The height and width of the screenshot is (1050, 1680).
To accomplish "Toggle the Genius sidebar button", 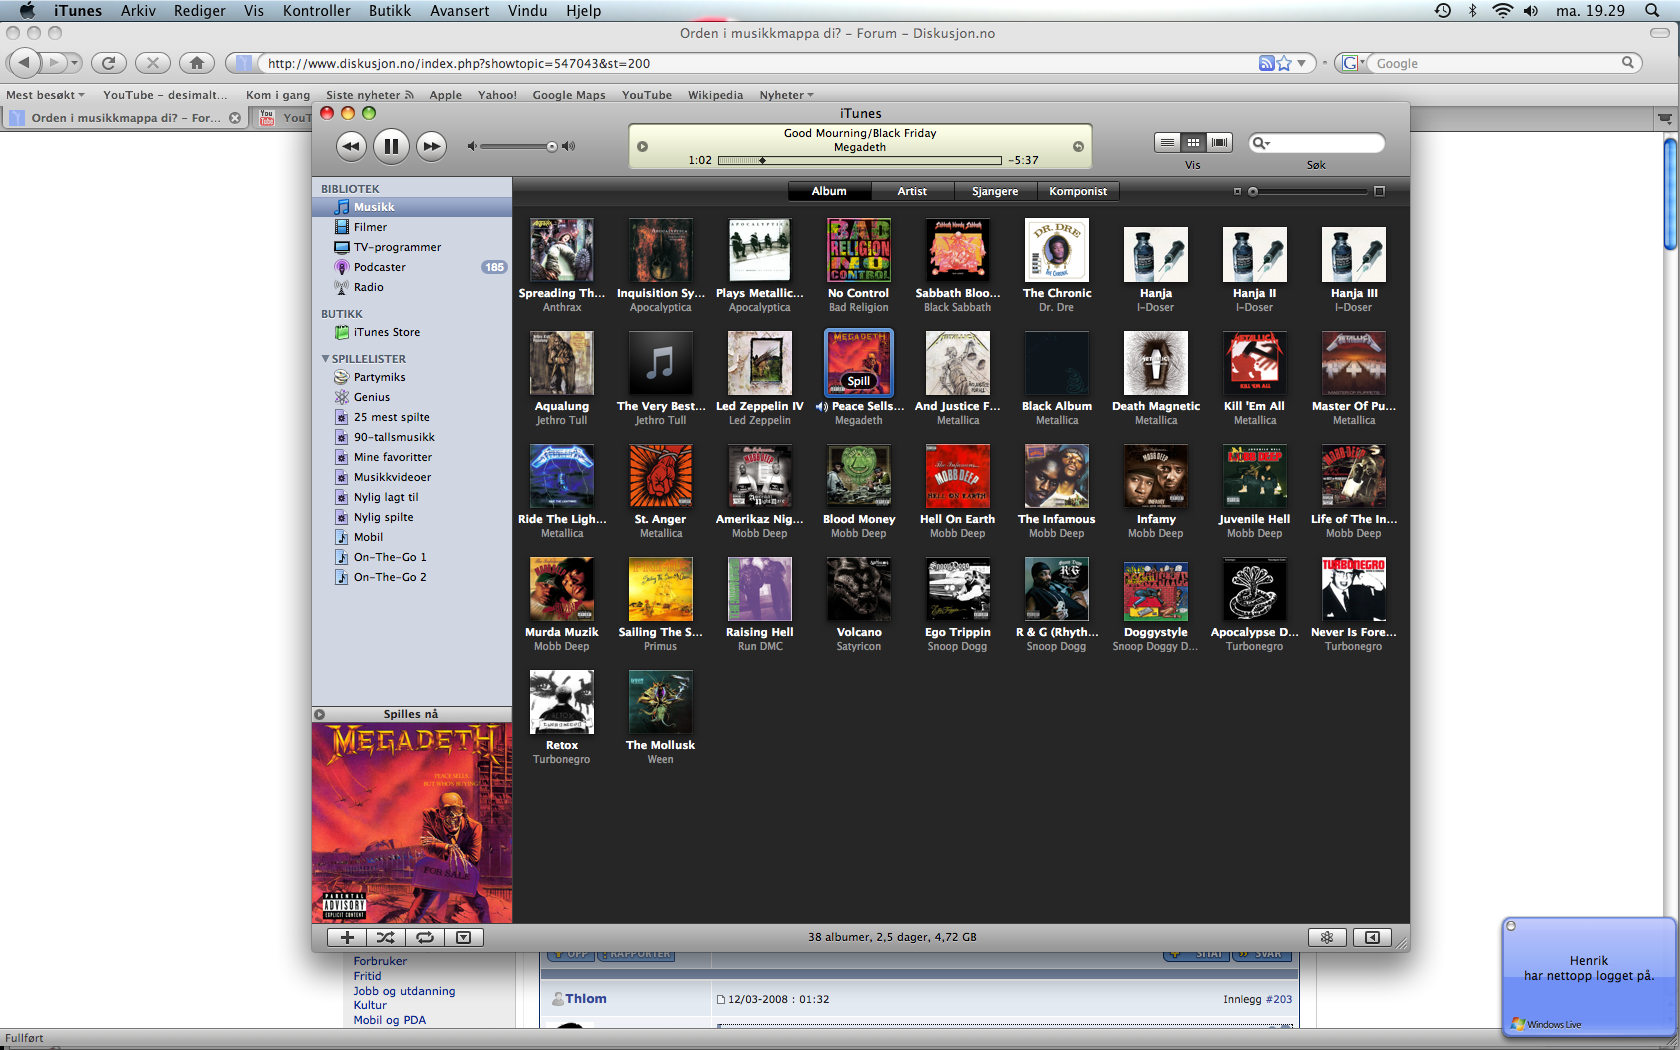I will [x=1372, y=937].
